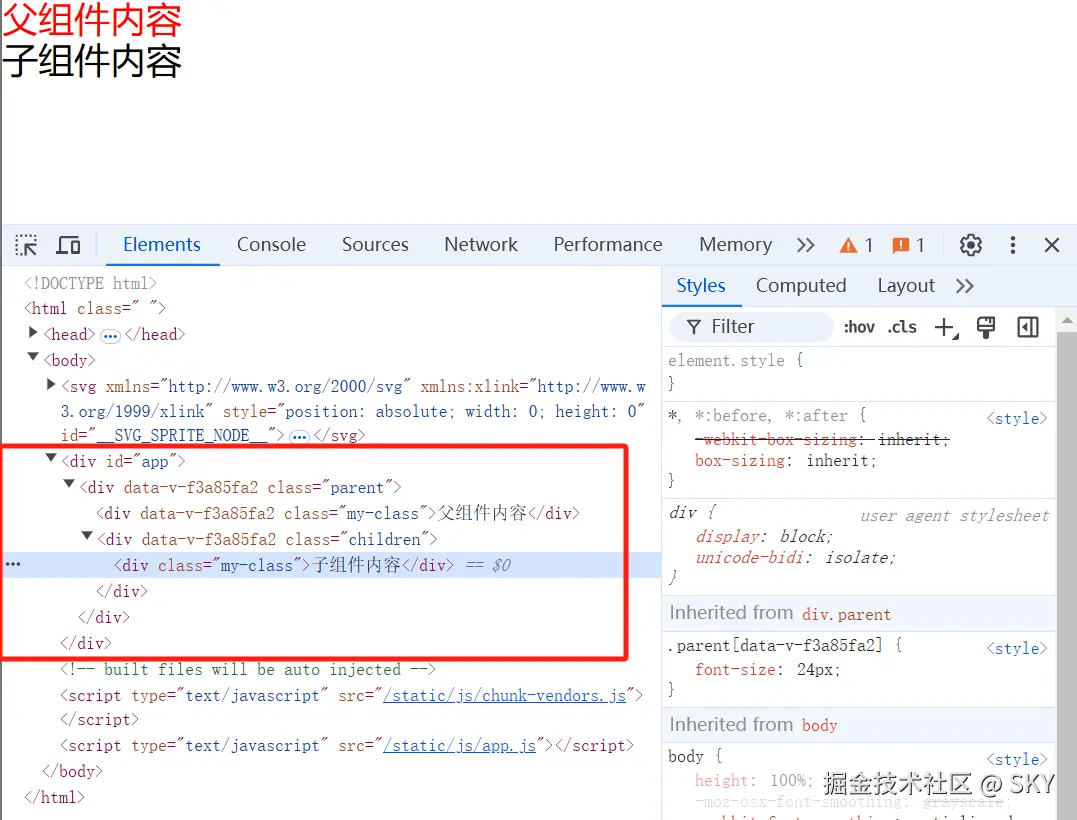The height and width of the screenshot is (820, 1077).
Task: Open the /static/js/app.js script link
Action: [x=460, y=746]
